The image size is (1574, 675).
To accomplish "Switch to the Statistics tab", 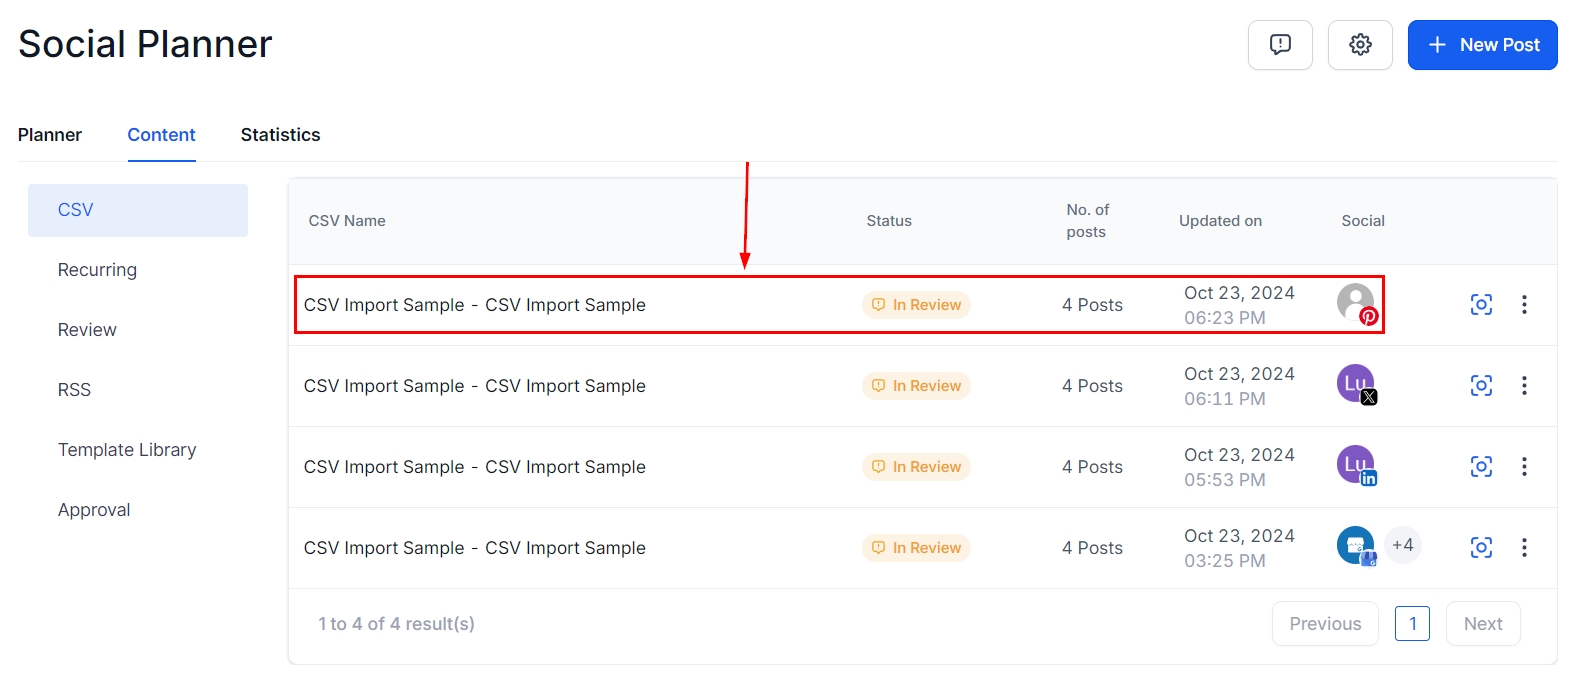I will [x=280, y=135].
